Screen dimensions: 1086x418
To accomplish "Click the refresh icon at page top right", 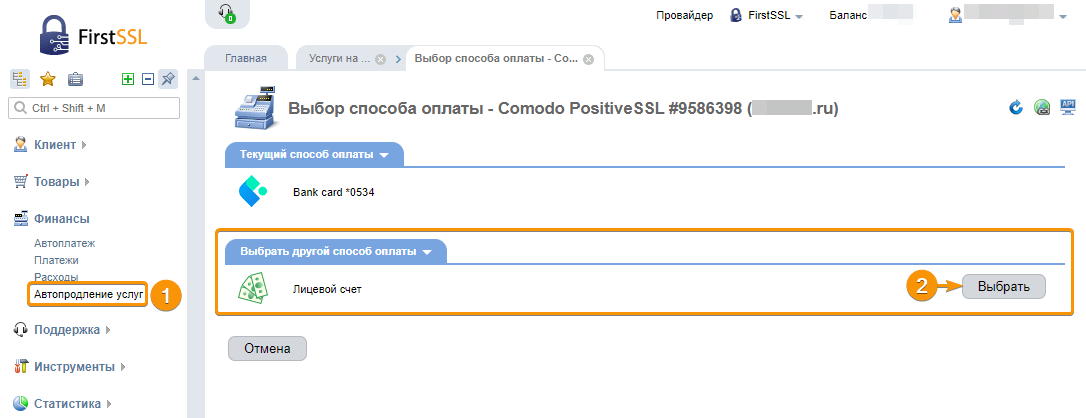I will pos(1016,107).
